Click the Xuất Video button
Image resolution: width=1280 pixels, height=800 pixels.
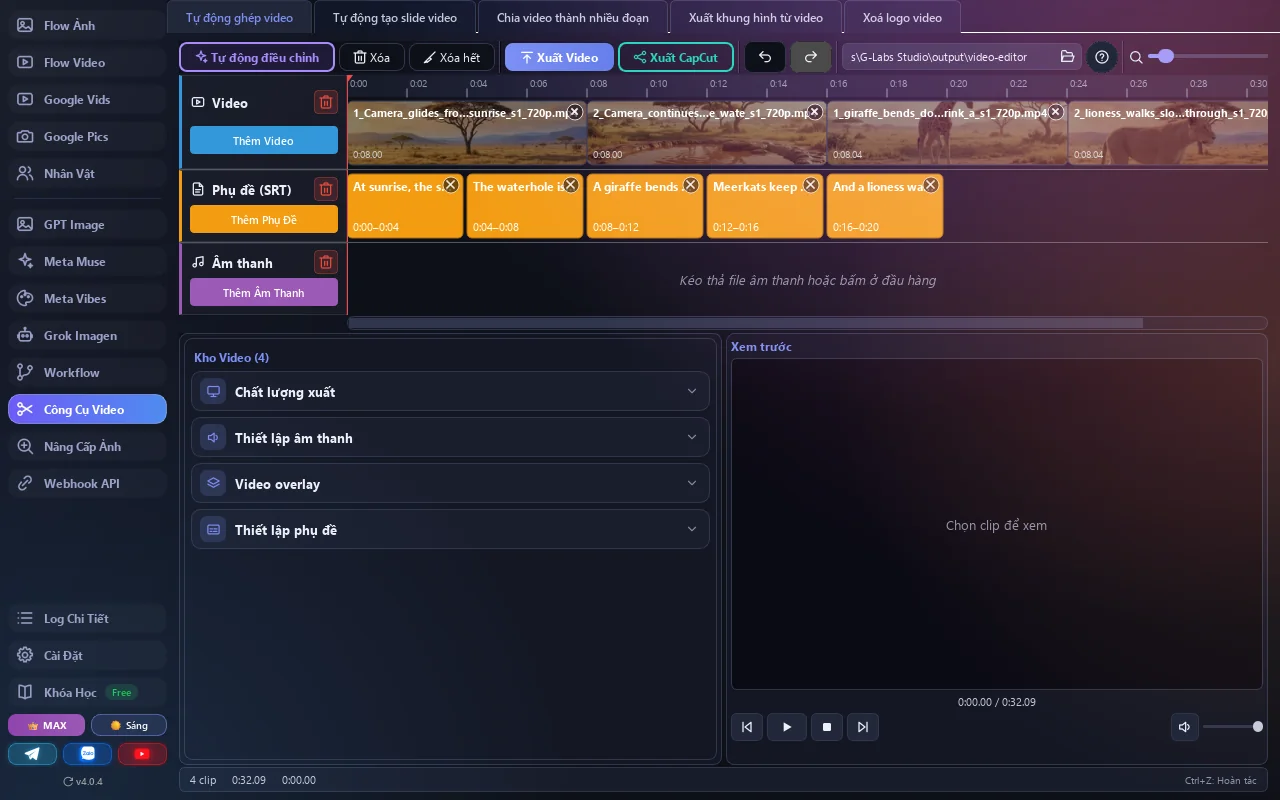click(x=559, y=57)
